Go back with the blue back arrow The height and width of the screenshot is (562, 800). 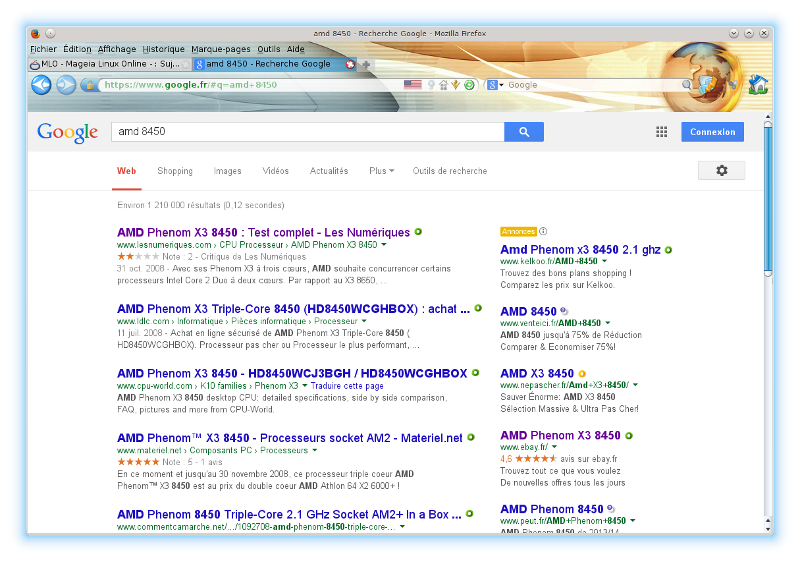[x=41, y=85]
